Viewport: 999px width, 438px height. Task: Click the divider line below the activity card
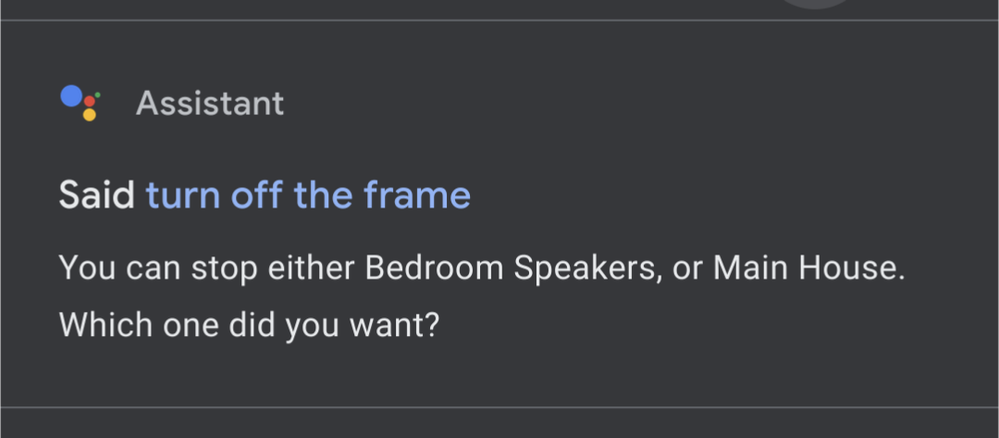(x=500, y=407)
